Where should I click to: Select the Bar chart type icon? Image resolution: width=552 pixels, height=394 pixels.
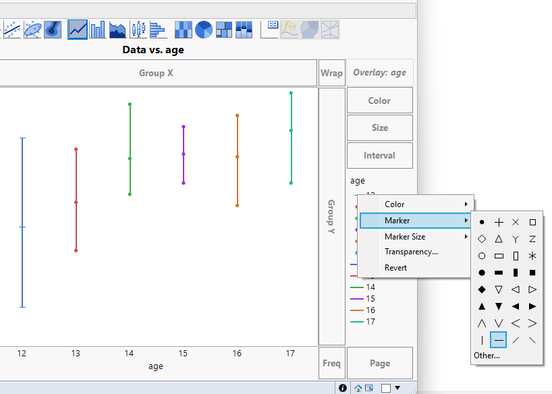tap(98, 30)
